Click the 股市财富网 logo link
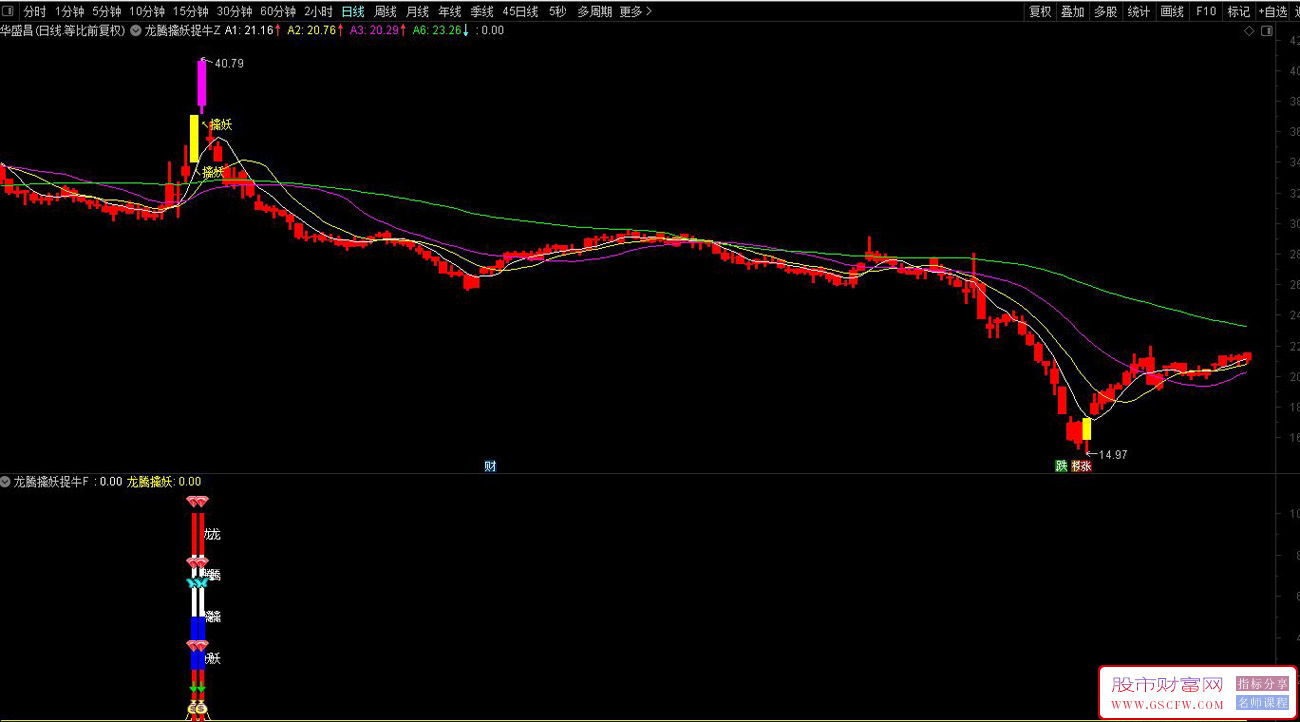1300x722 pixels. tap(1168, 685)
